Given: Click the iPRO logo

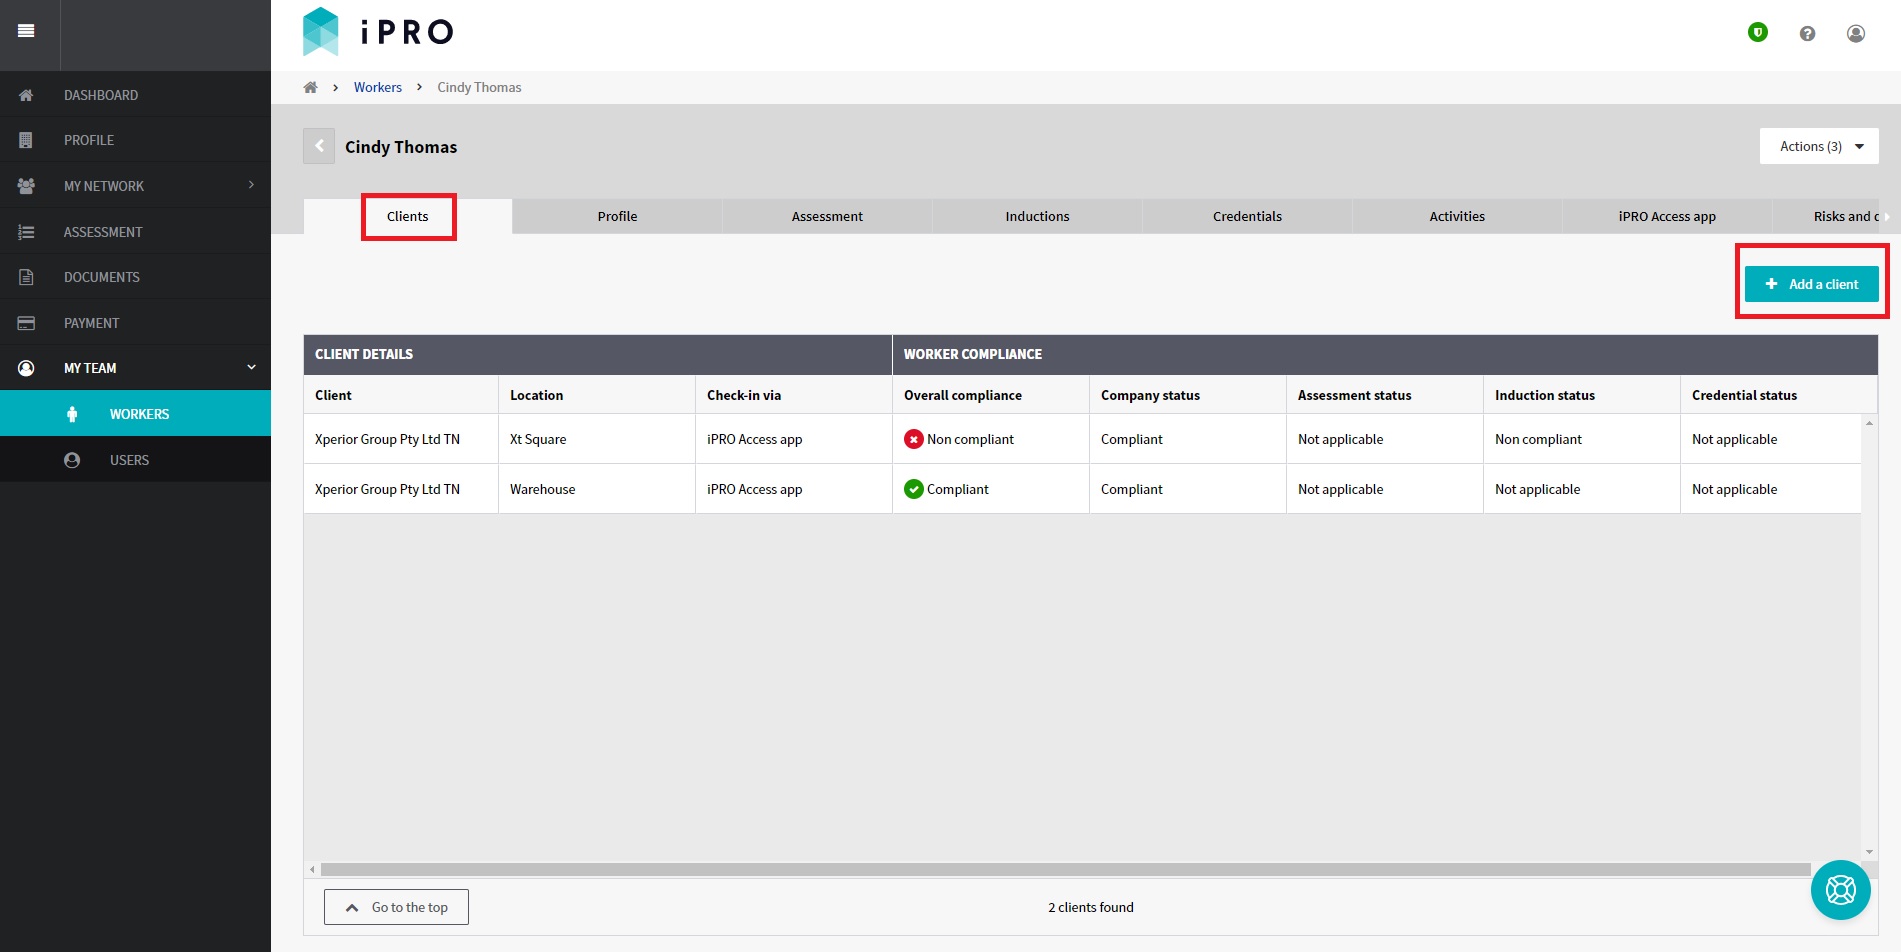Looking at the screenshot, I should click(378, 32).
